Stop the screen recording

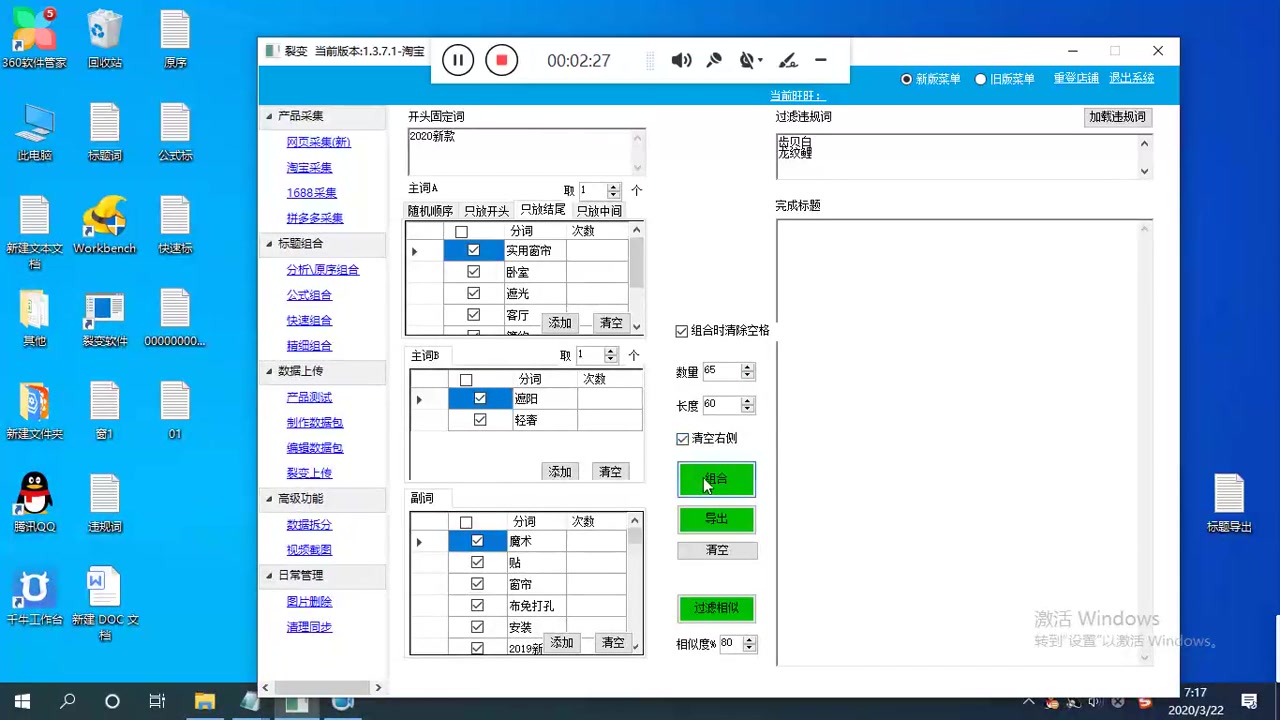502,60
